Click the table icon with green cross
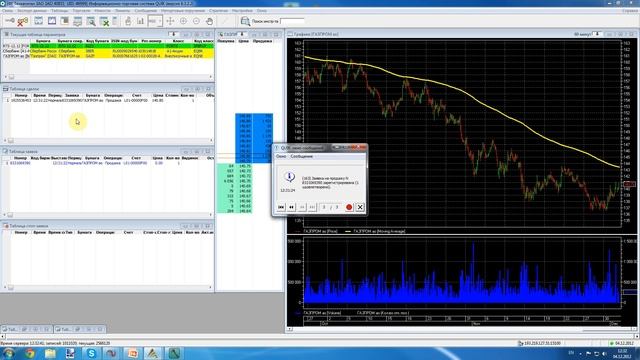The height and width of the screenshot is (360, 640). (104, 21)
